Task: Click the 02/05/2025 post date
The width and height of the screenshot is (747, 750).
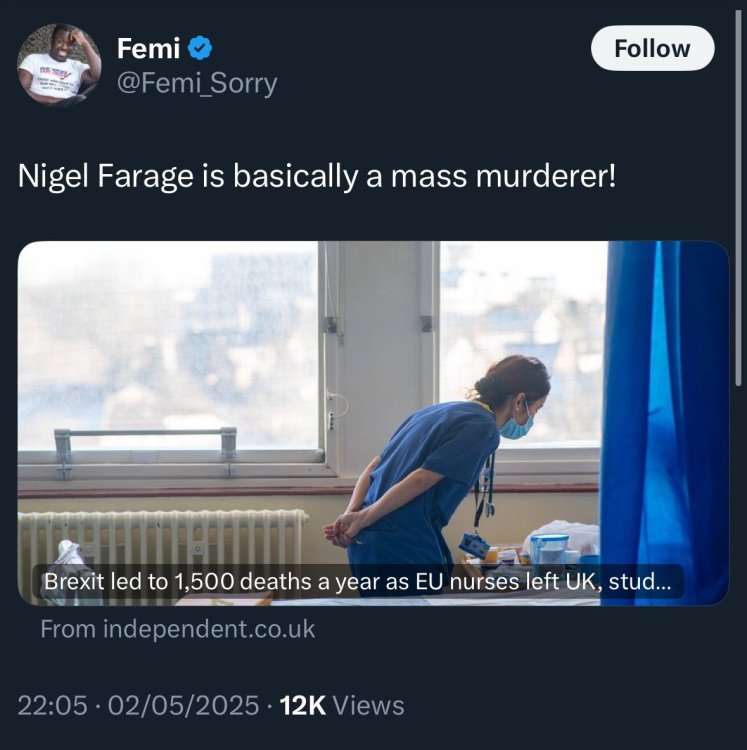Action: (182, 705)
